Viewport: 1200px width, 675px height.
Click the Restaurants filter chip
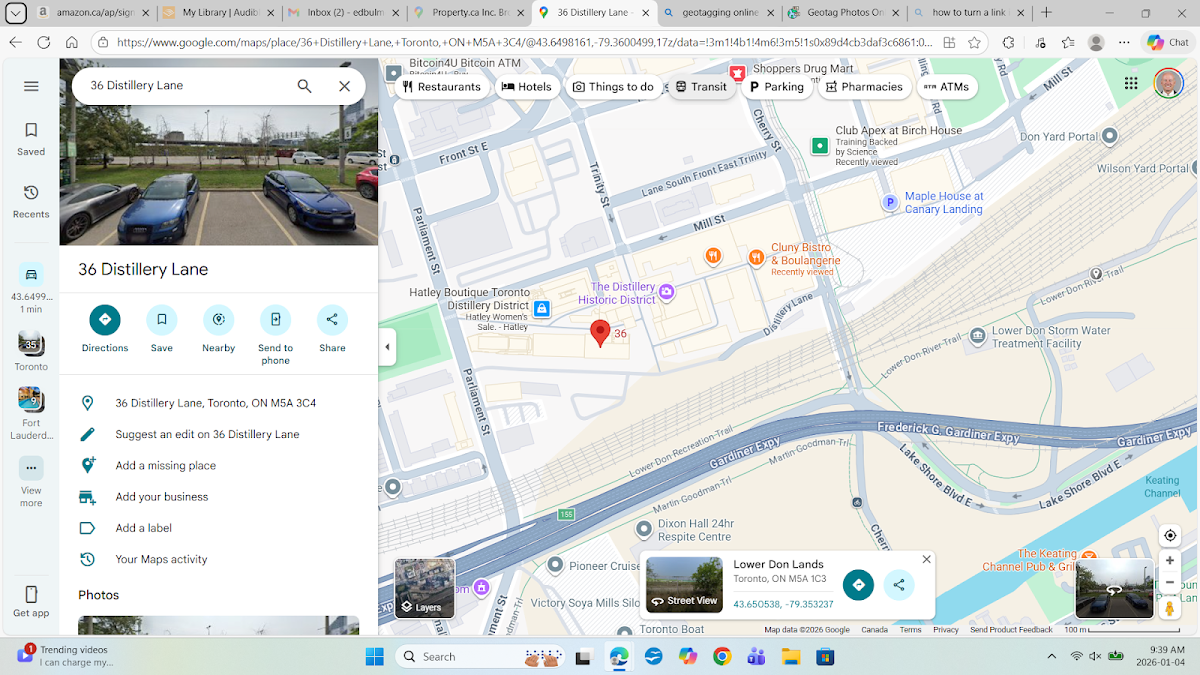441,87
